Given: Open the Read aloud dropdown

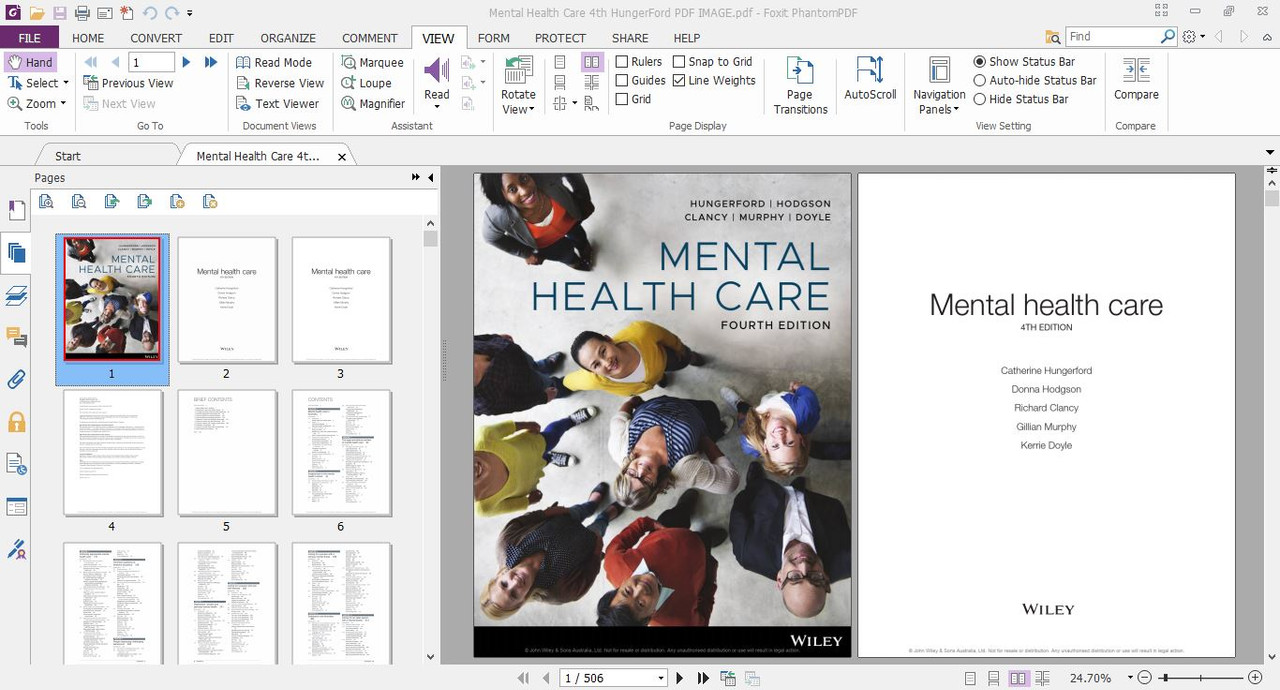Looking at the screenshot, I should (436, 108).
